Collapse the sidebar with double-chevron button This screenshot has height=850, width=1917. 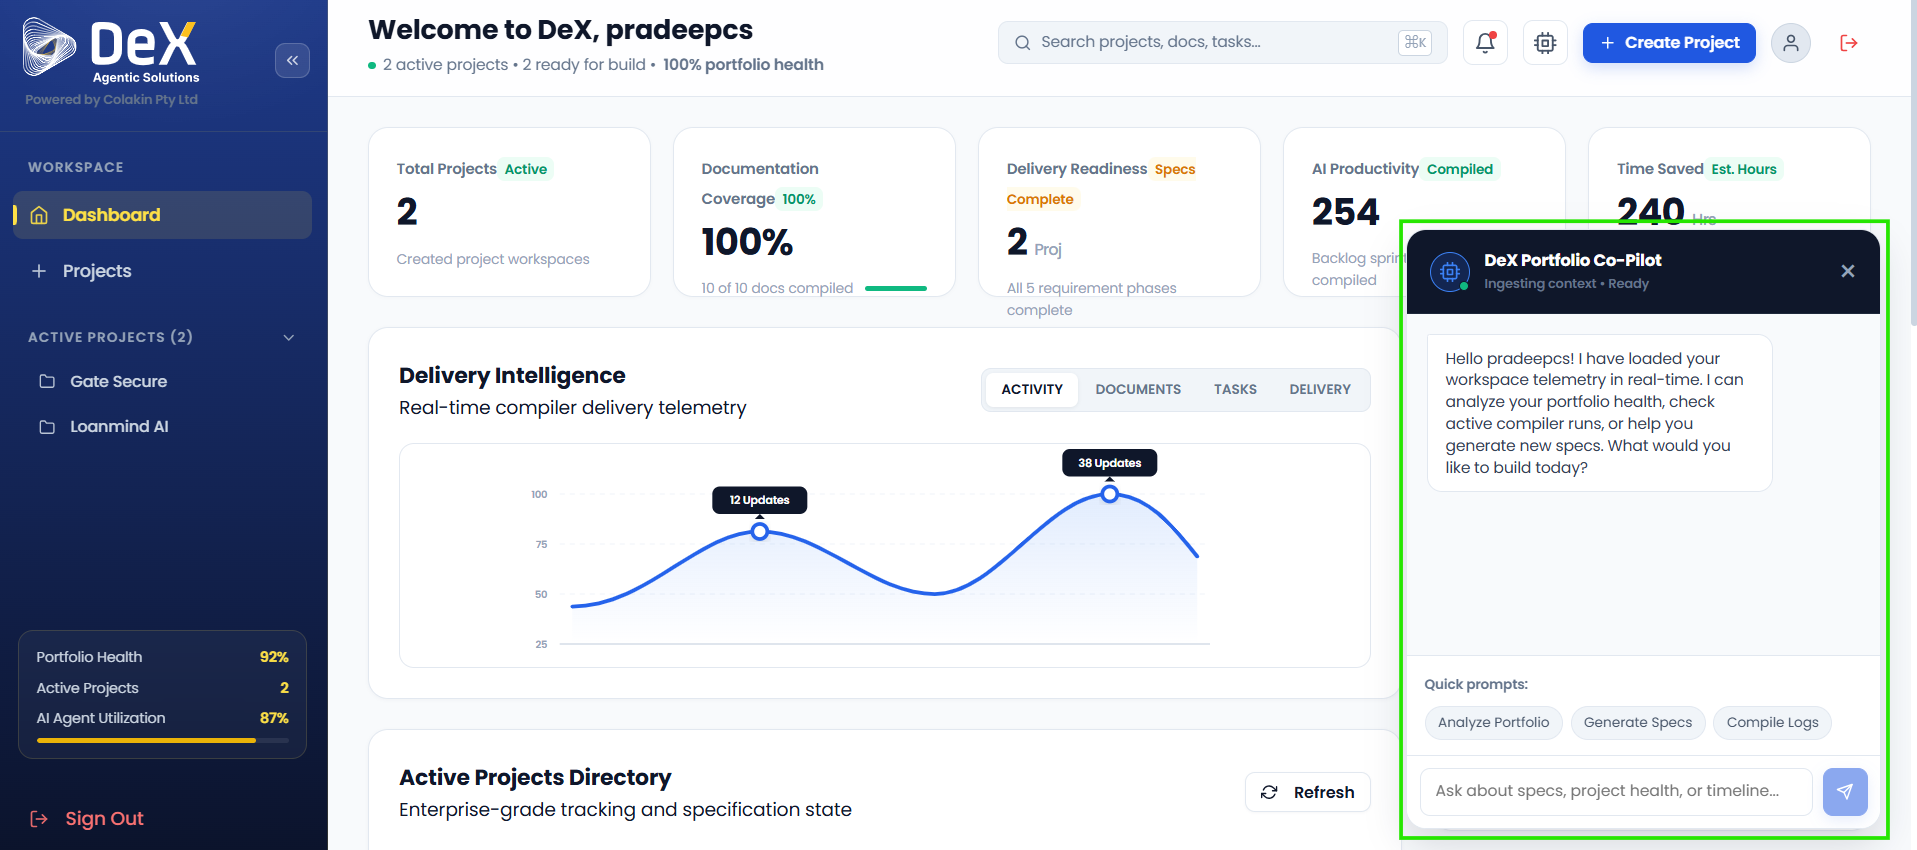tap(292, 60)
